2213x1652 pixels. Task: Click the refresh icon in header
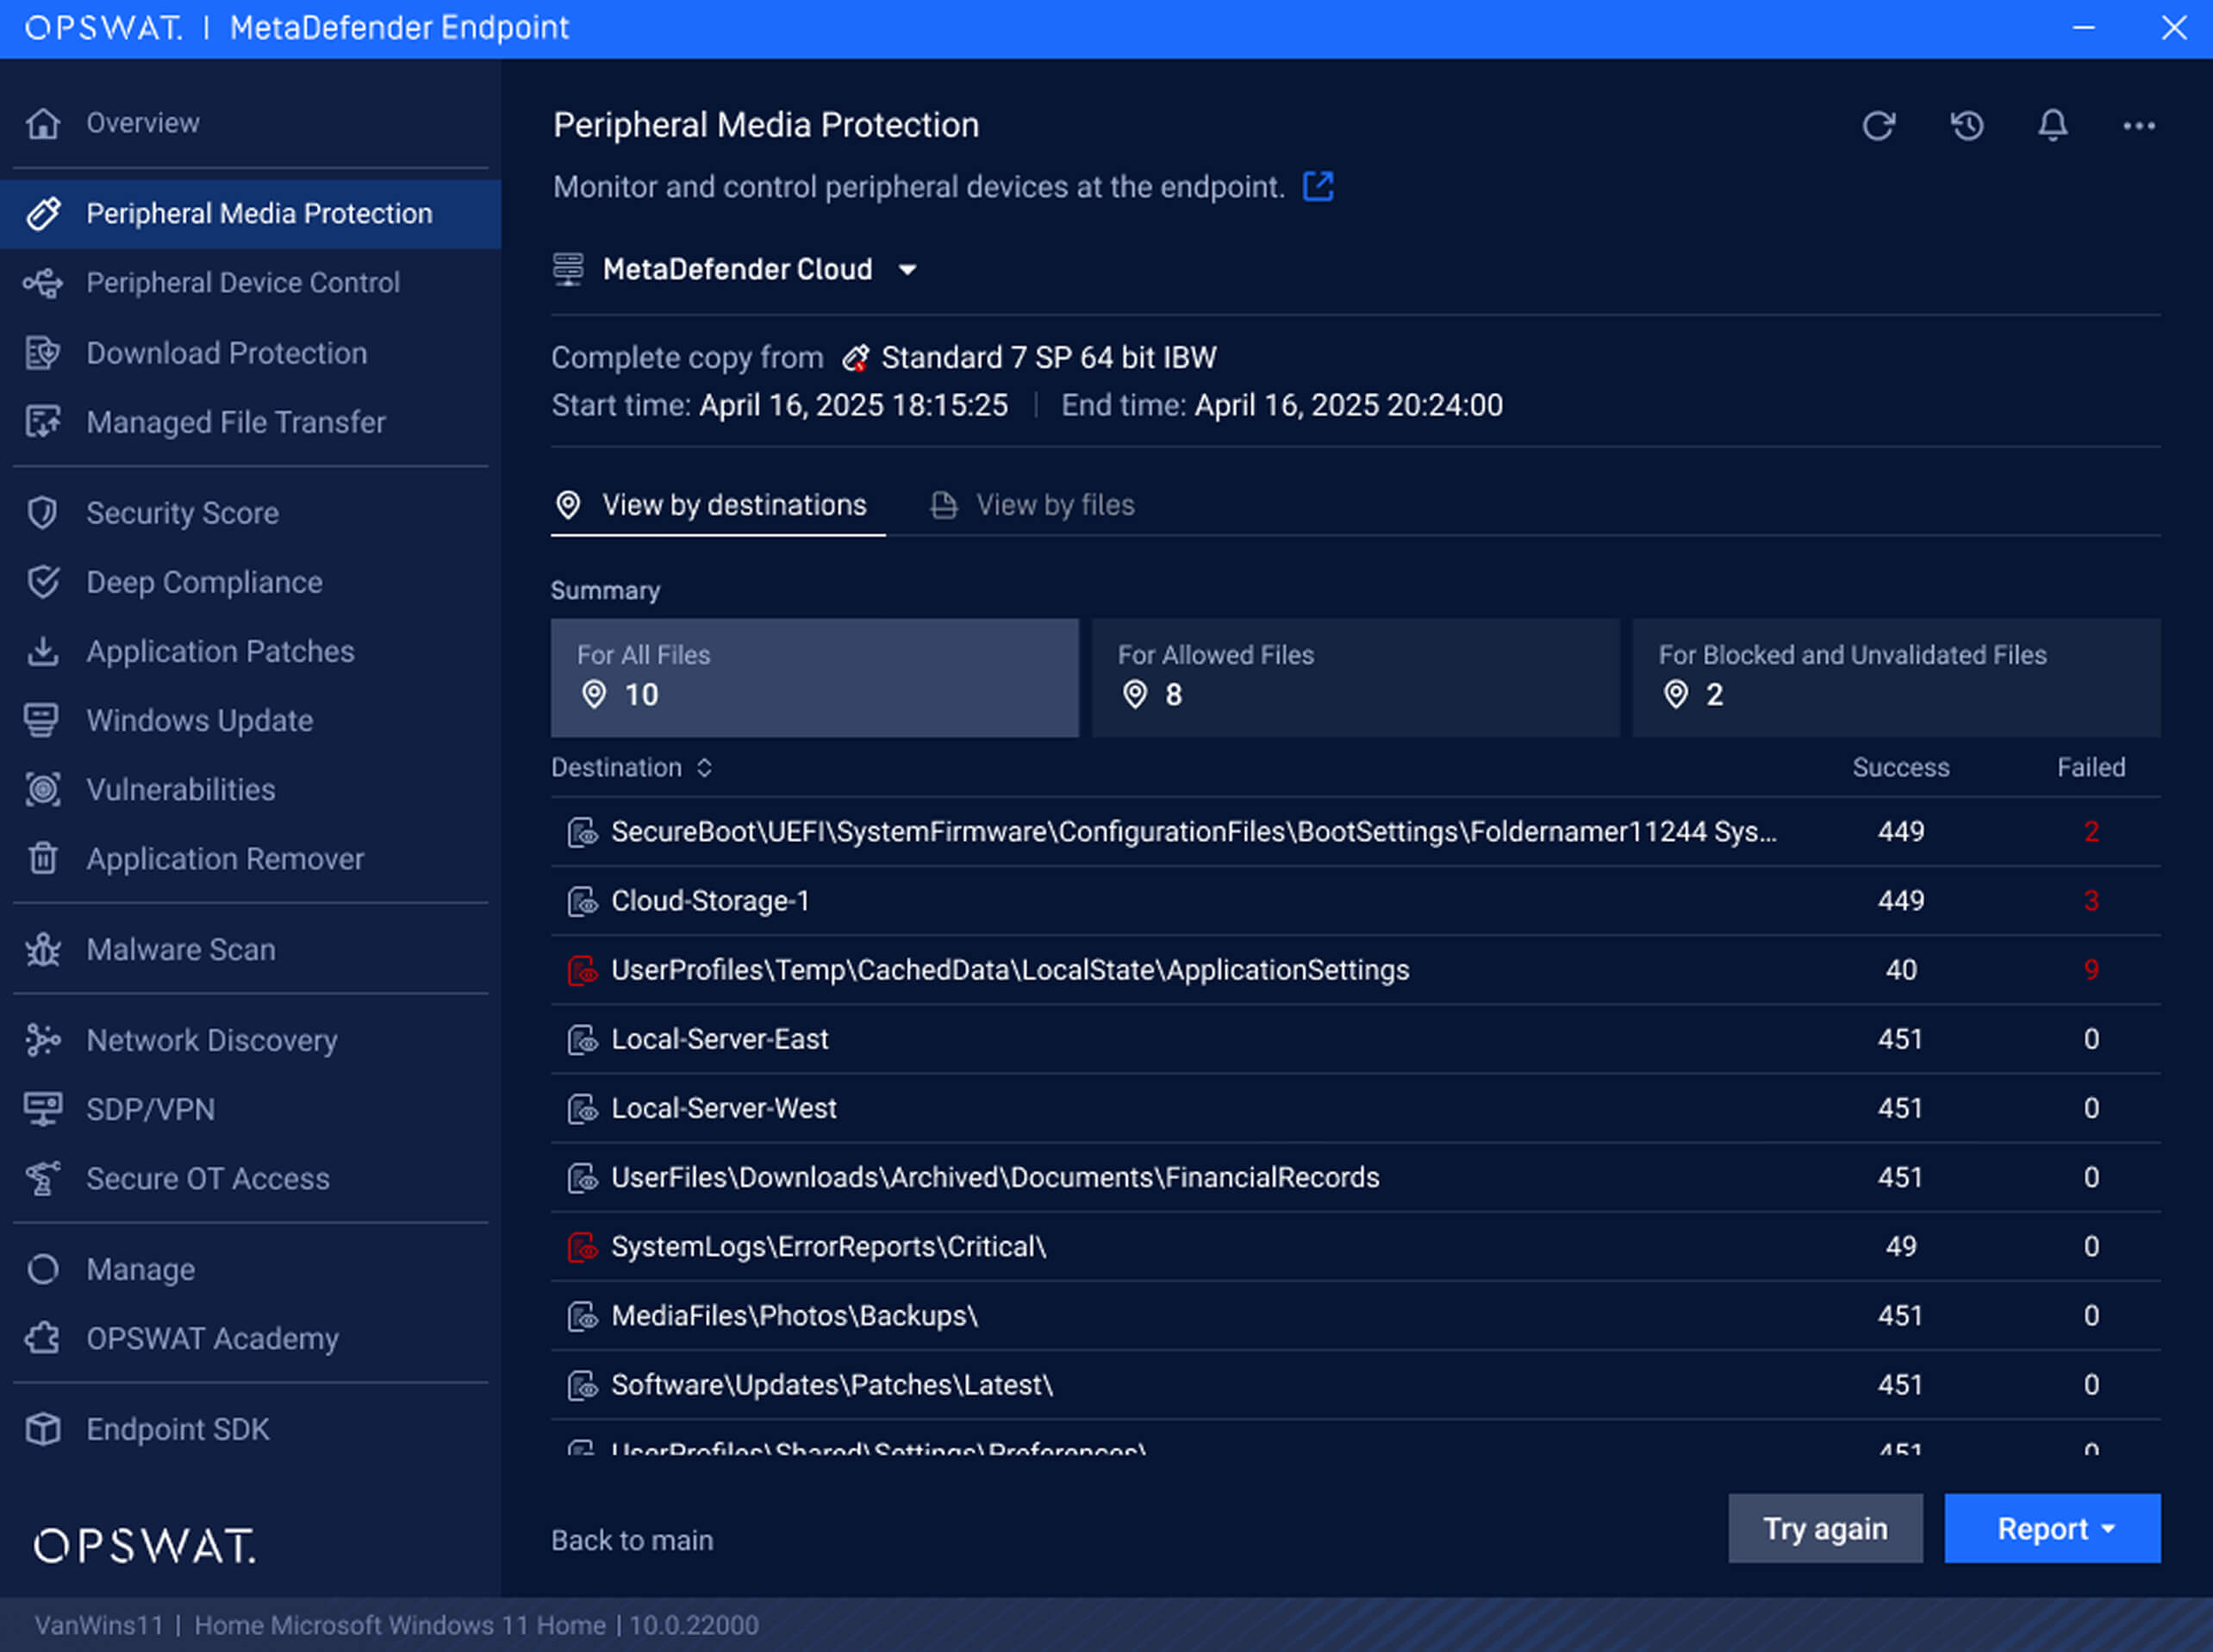point(1878,126)
